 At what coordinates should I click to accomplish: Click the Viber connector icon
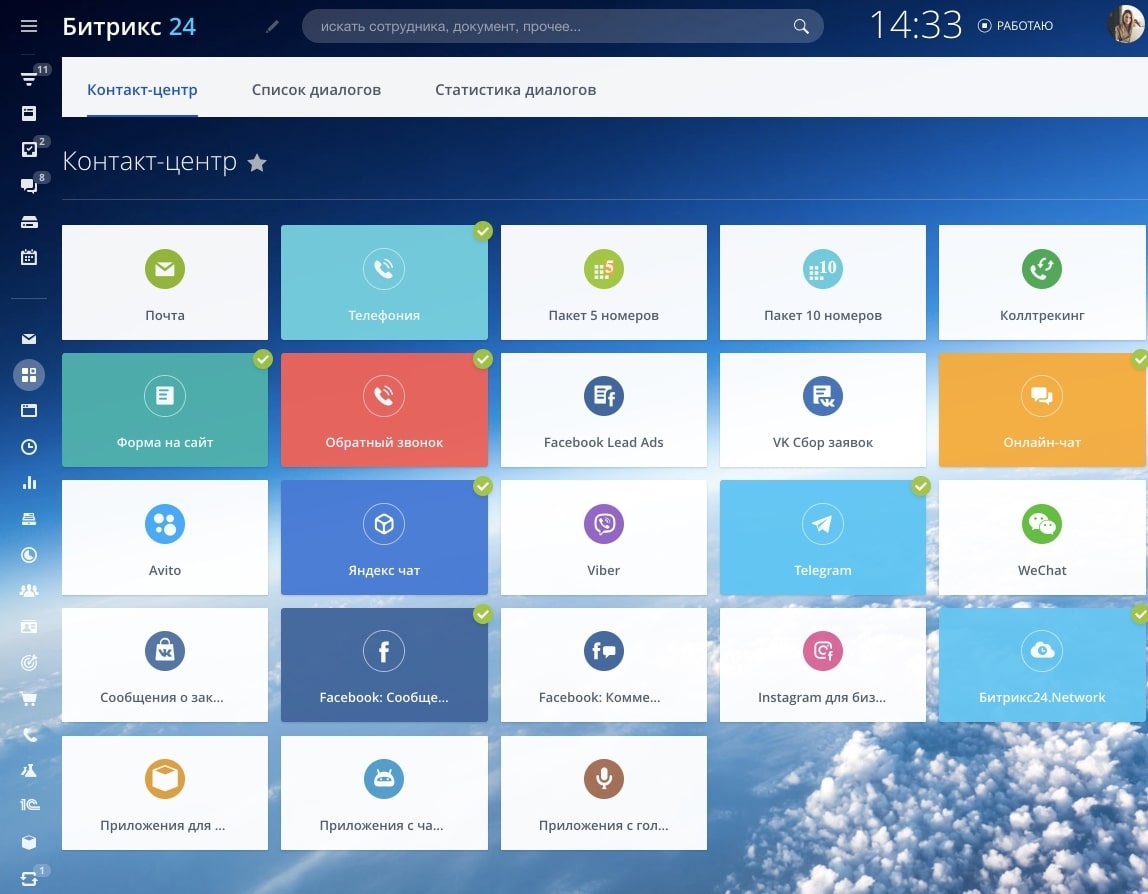click(603, 525)
